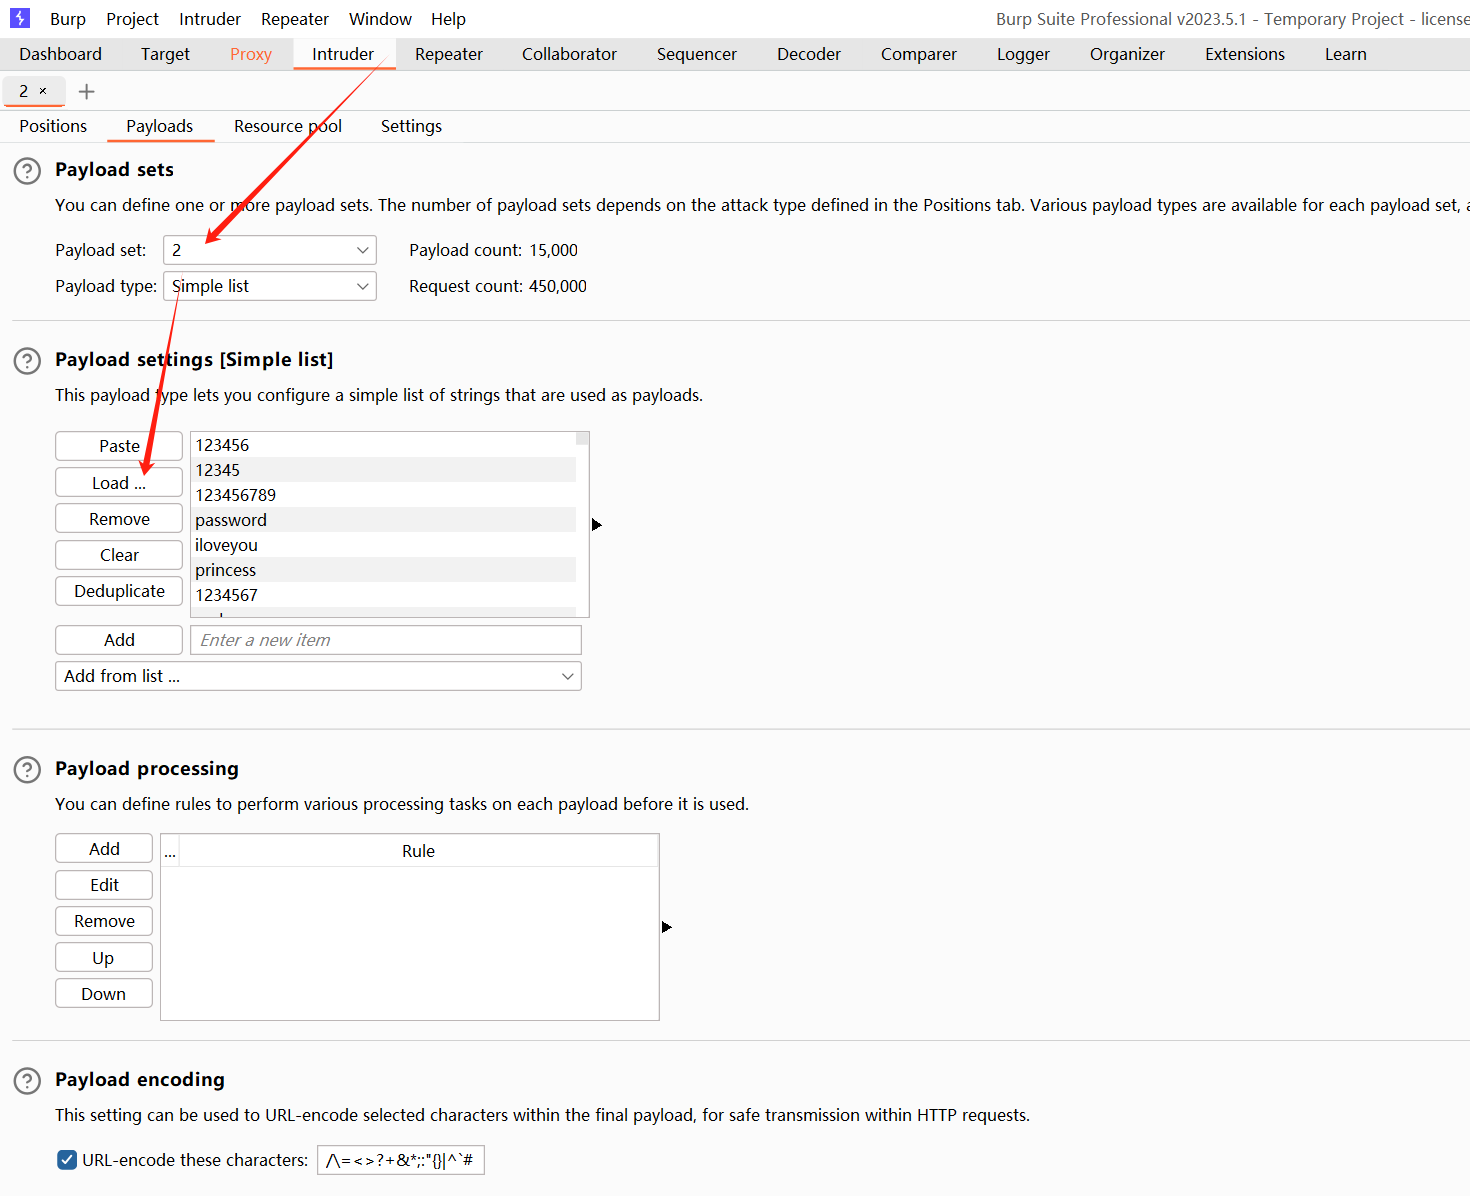Viewport: 1470px width, 1196px height.
Task: Open the Decoder tab
Action: click(809, 54)
